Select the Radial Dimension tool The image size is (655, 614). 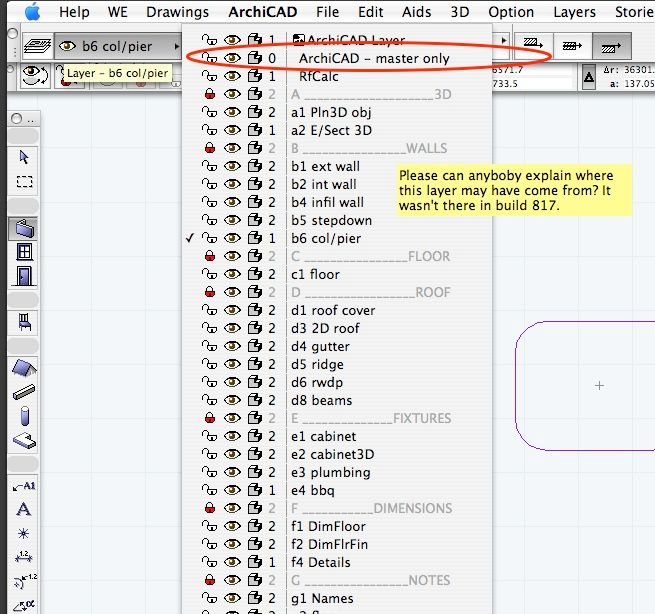(24, 581)
